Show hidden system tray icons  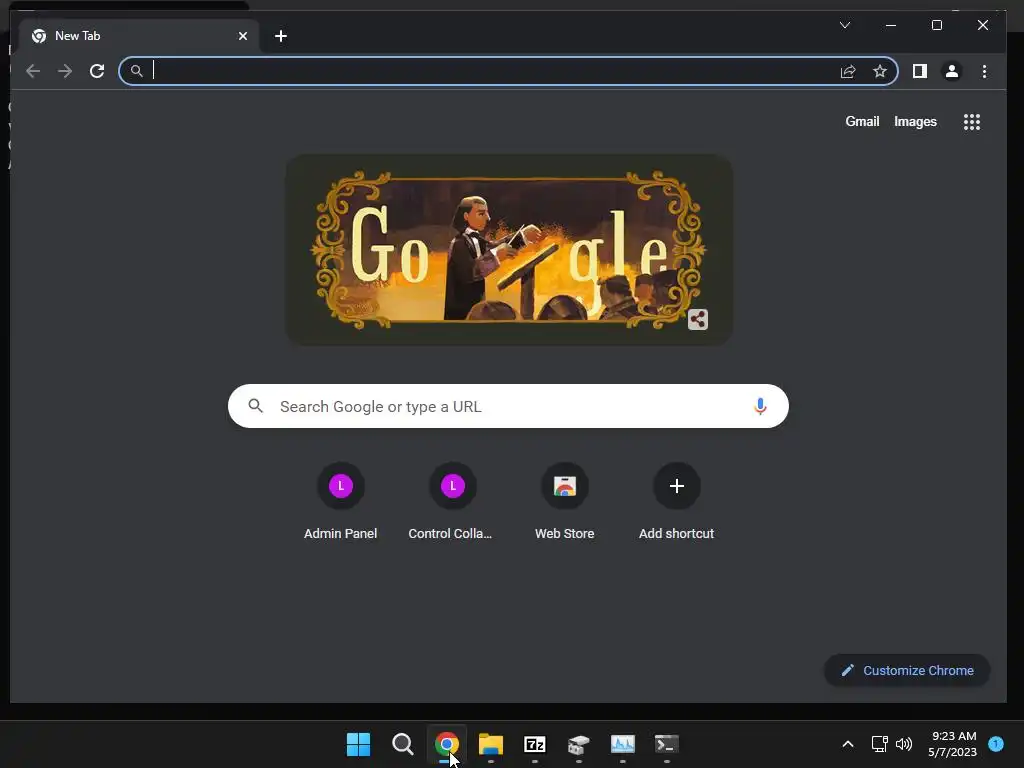pos(848,744)
